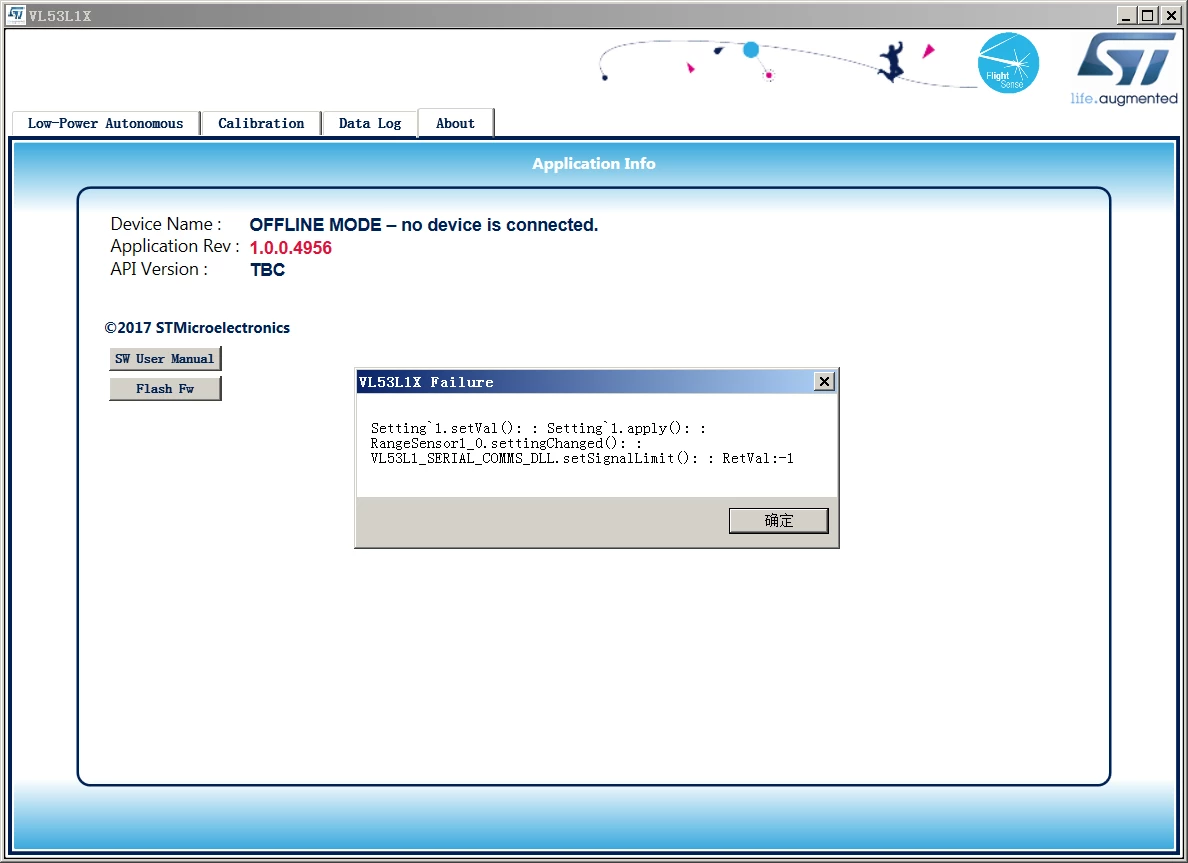Click the FlightSense round logo
Viewport: 1188px width, 863px height.
[x=1008, y=62]
